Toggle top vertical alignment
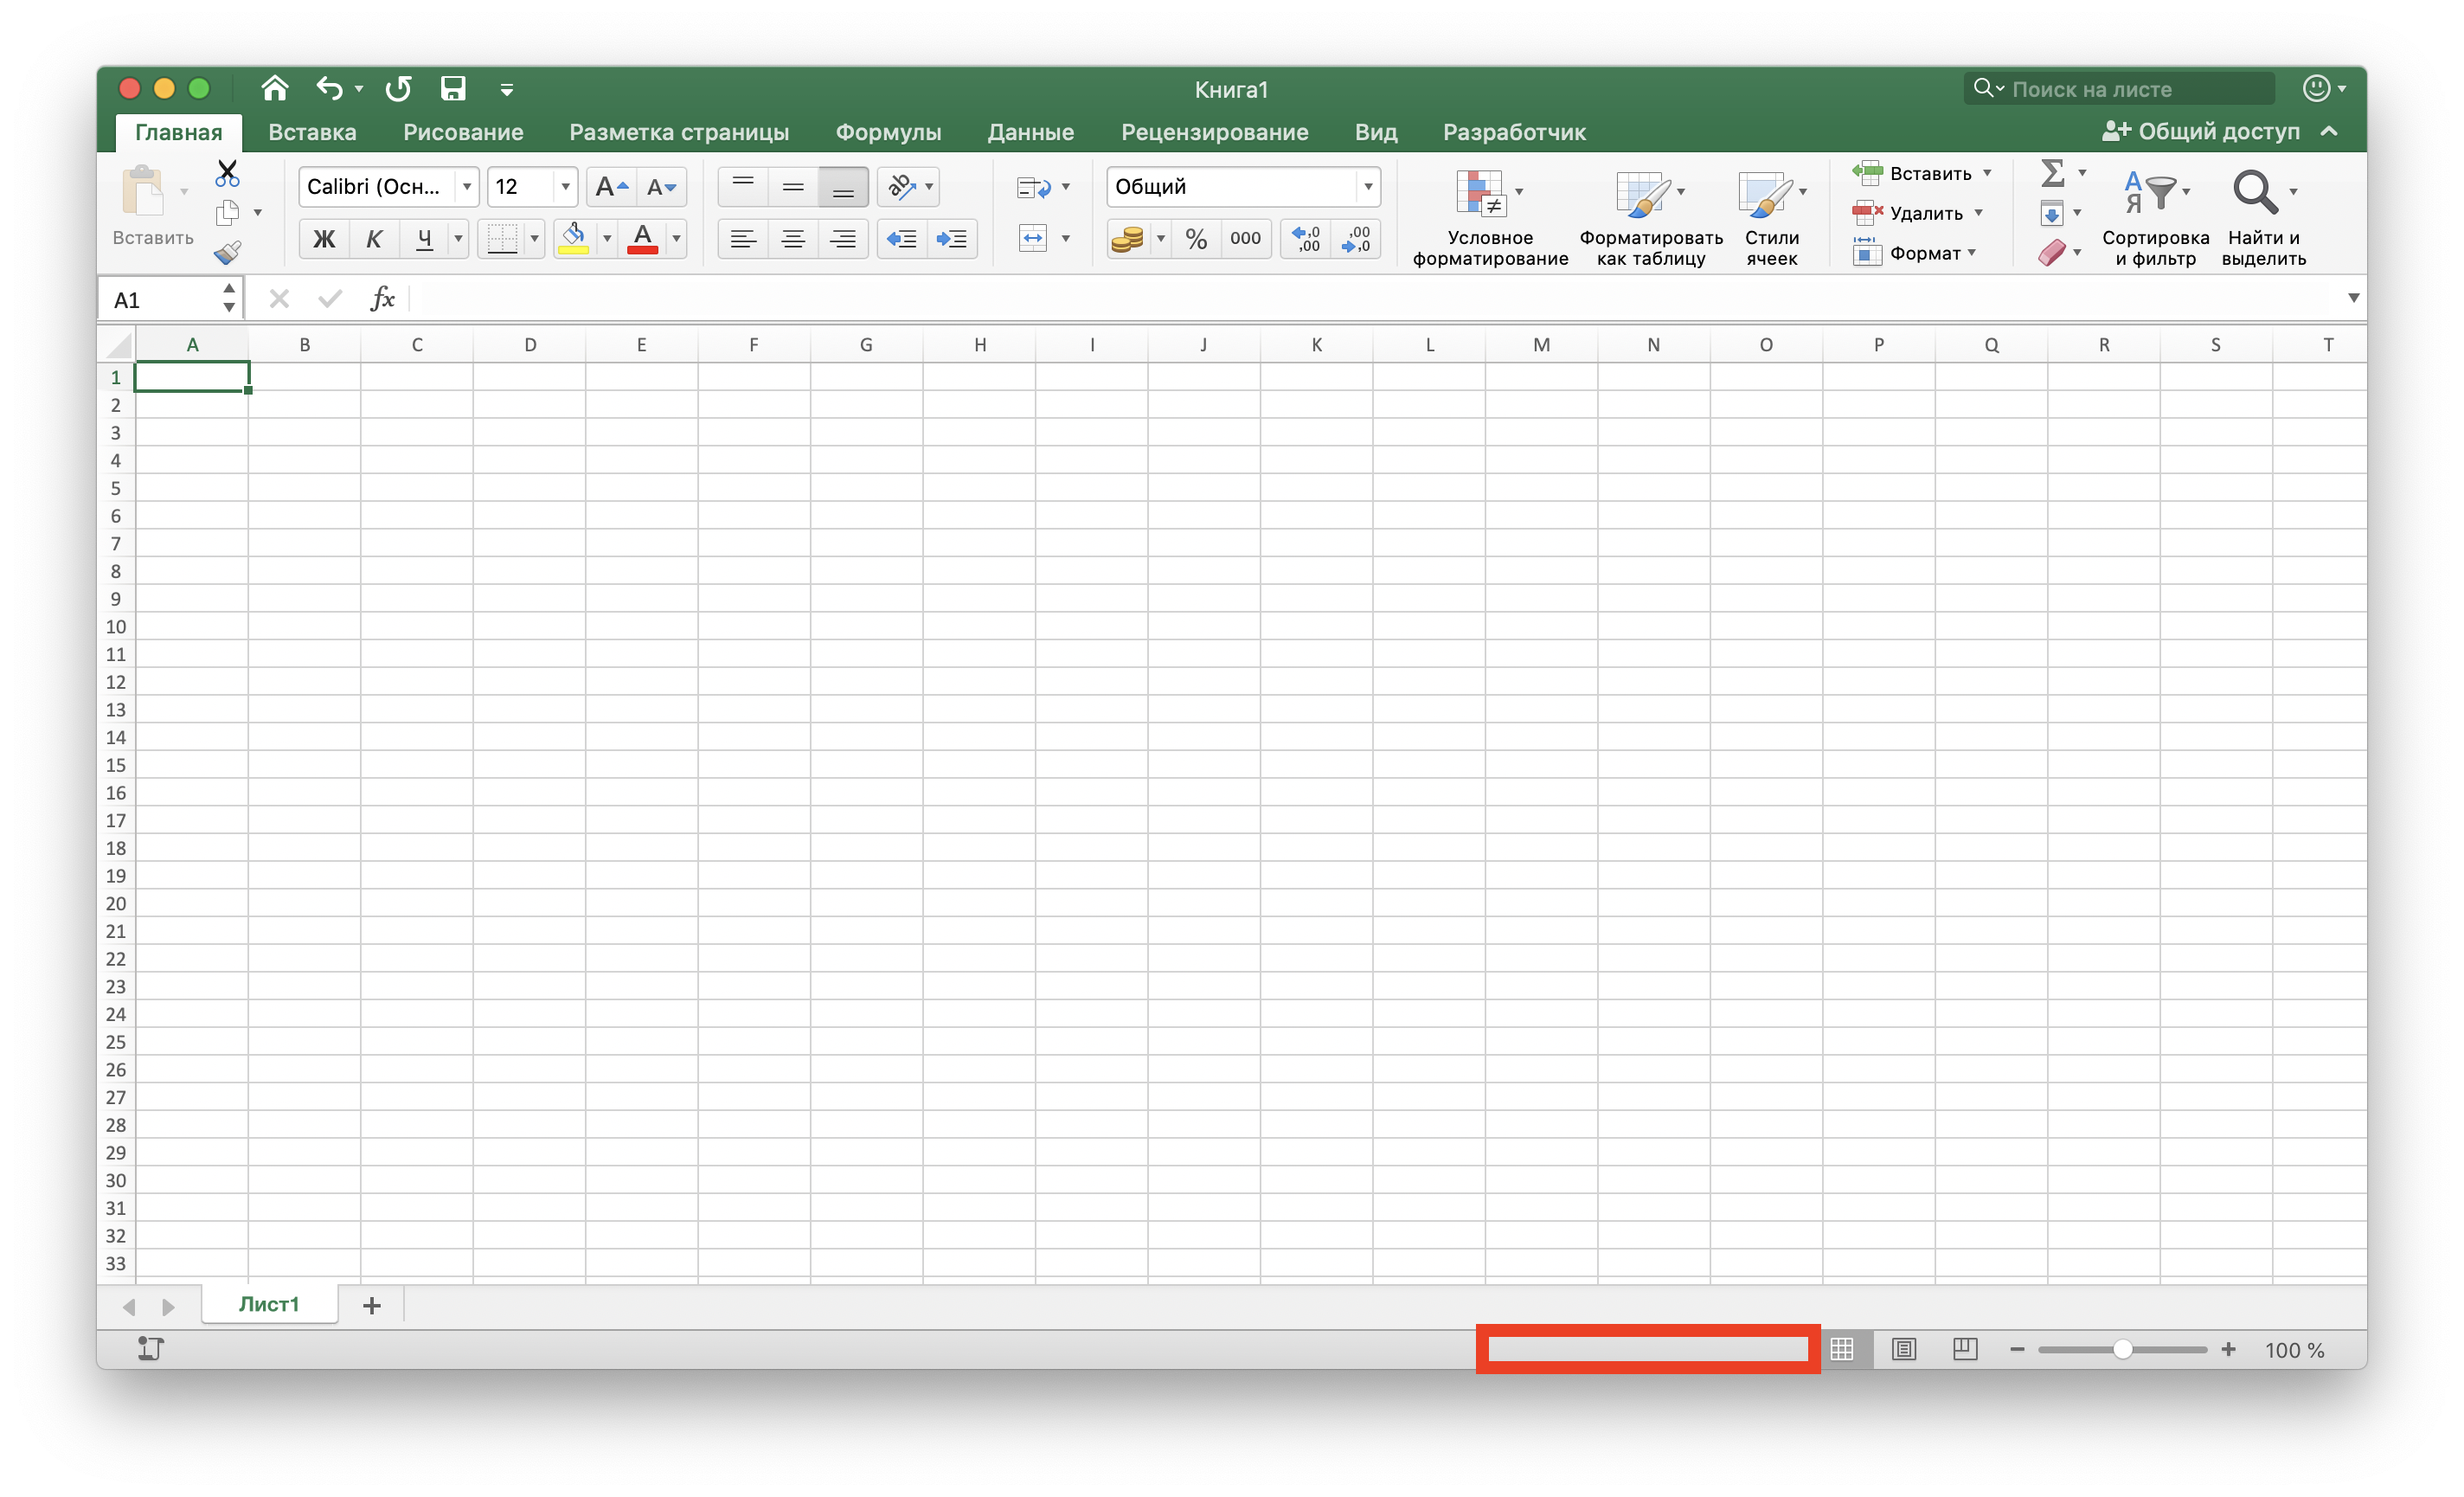The height and width of the screenshot is (1497, 2464). (743, 187)
